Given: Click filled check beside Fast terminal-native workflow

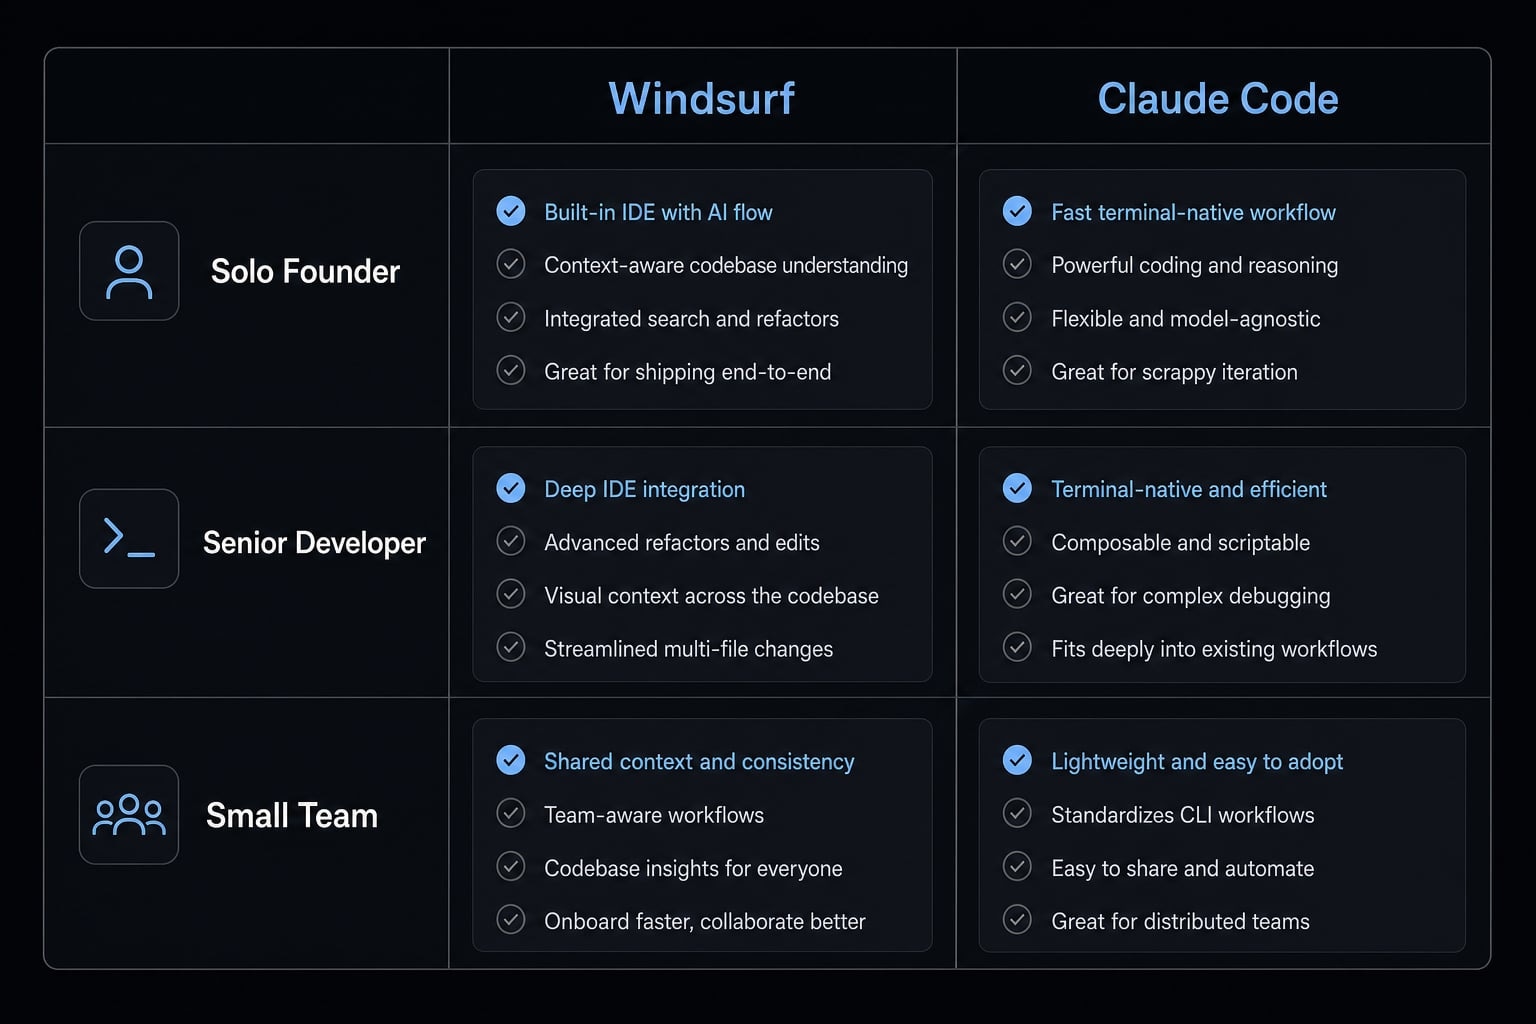Looking at the screenshot, I should pos(1017,211).
